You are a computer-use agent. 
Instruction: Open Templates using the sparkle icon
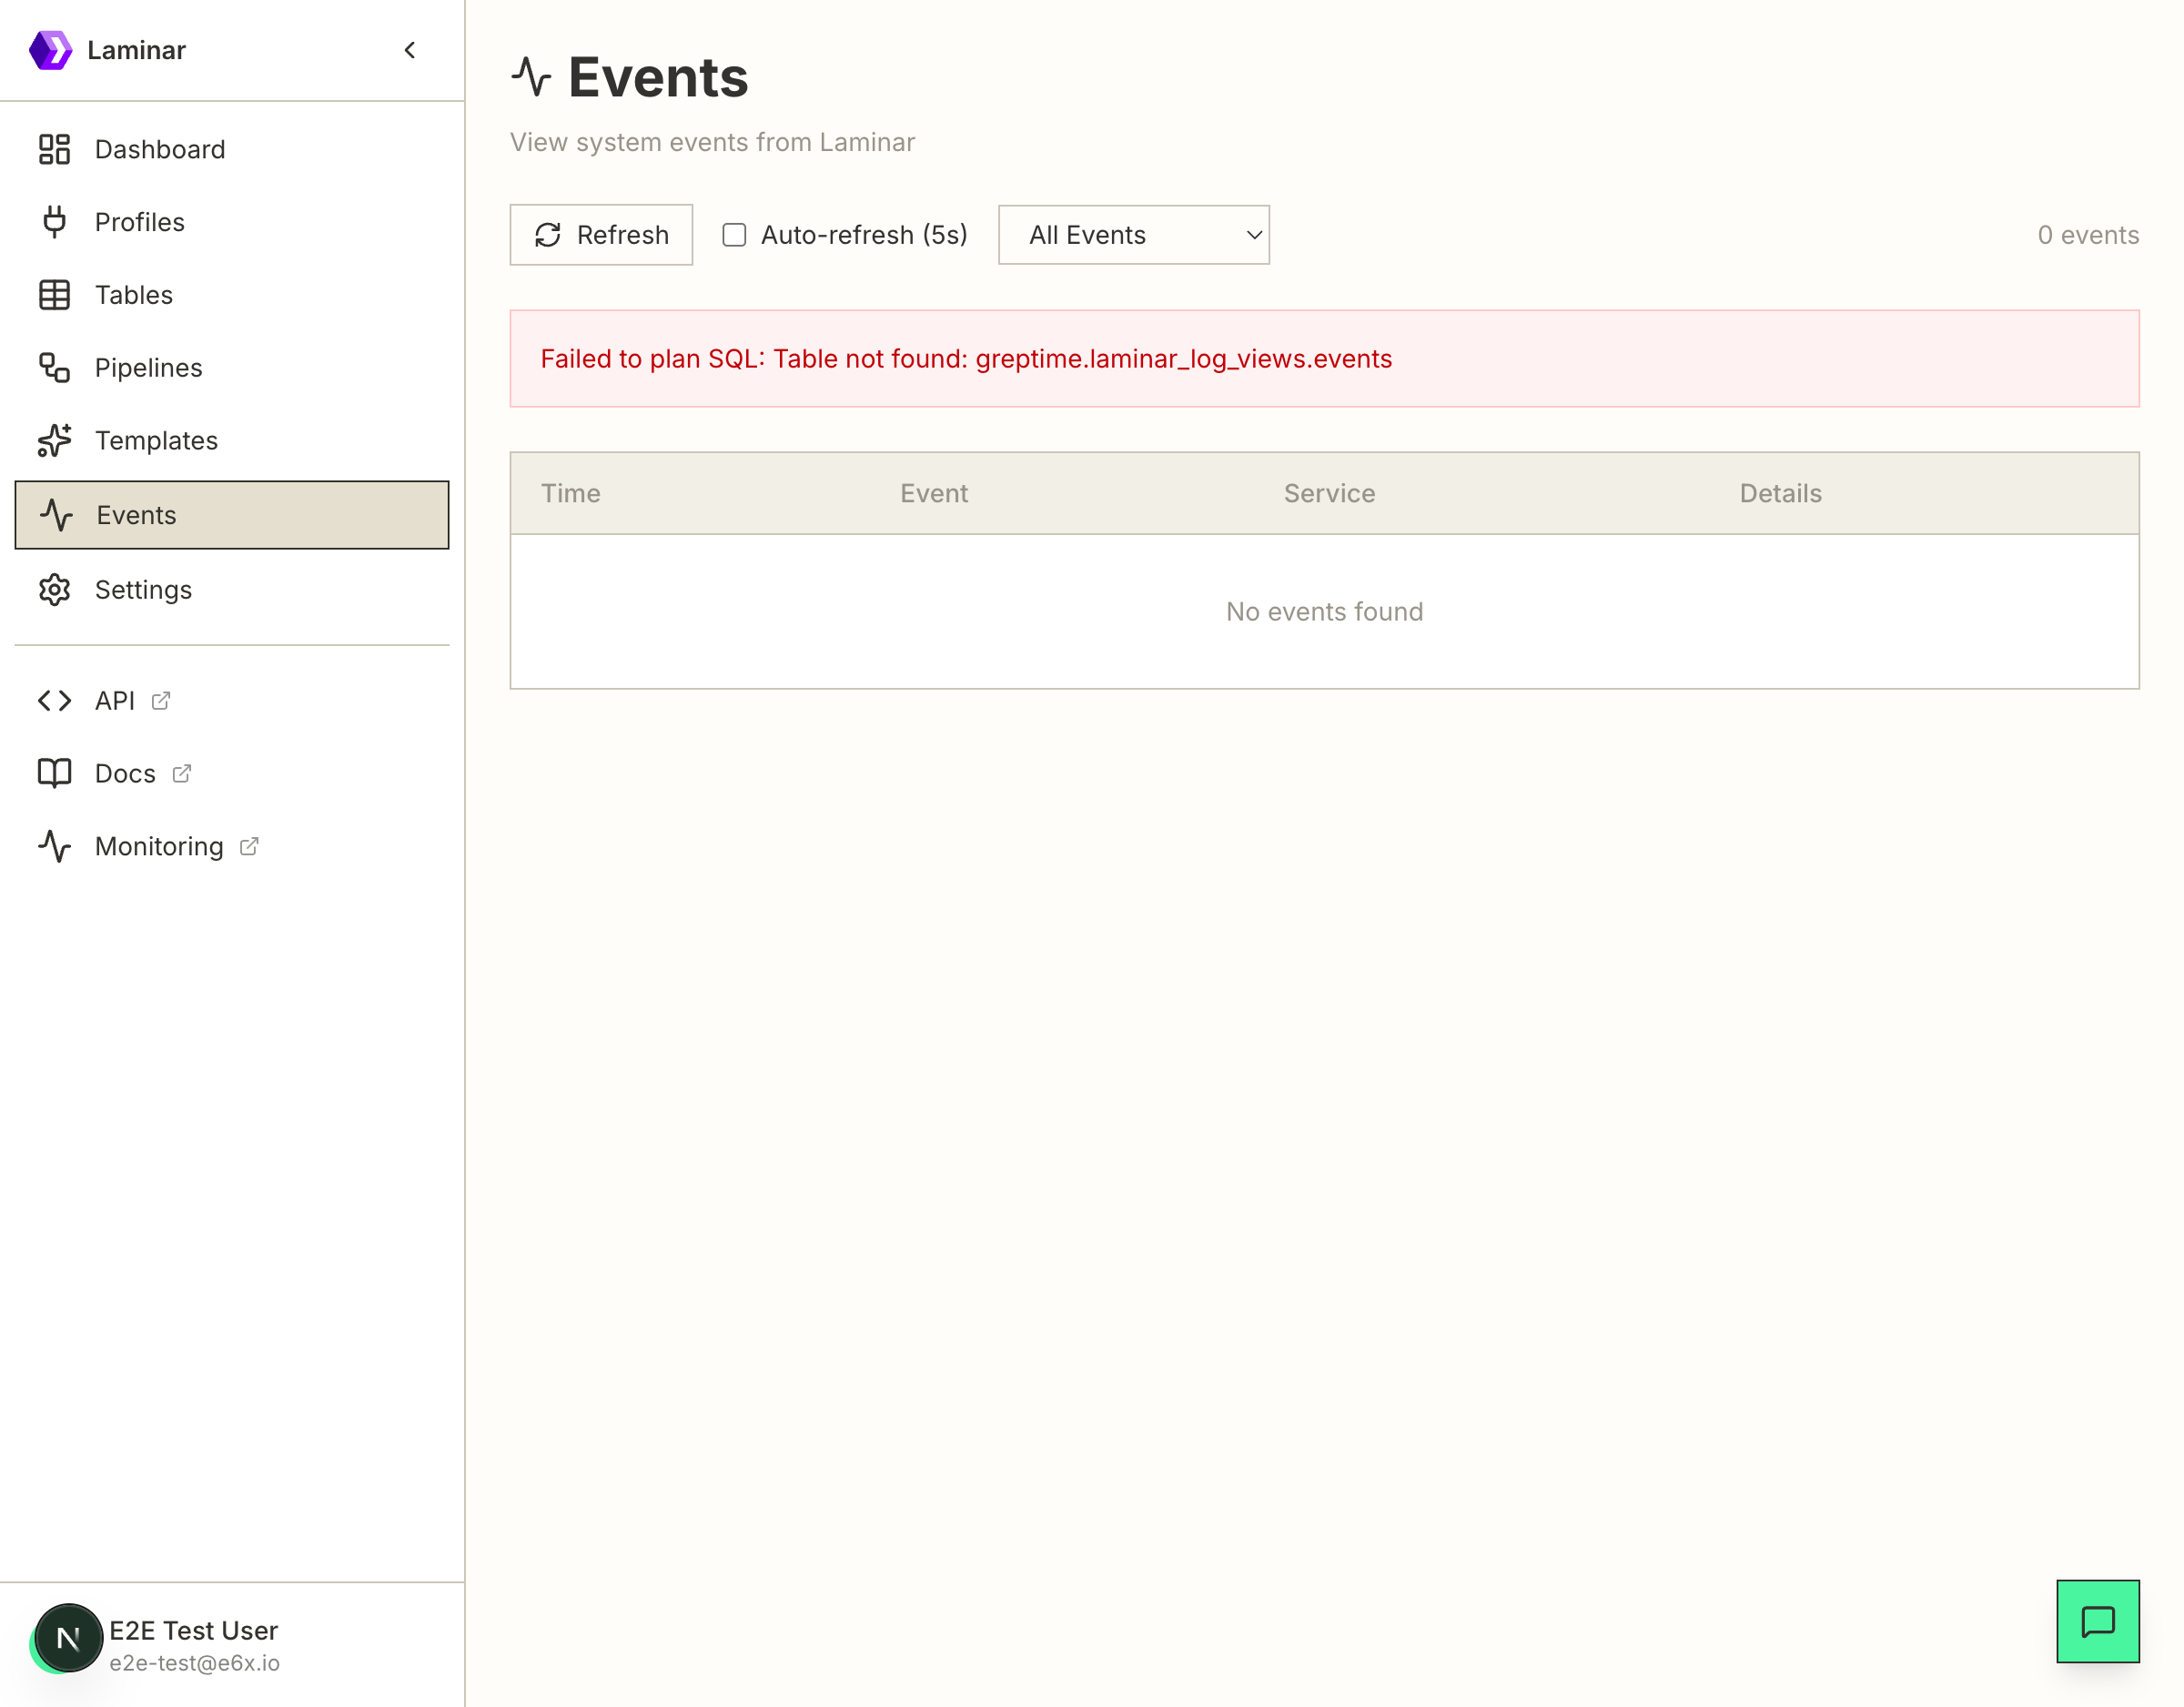(x=54, y=440)
